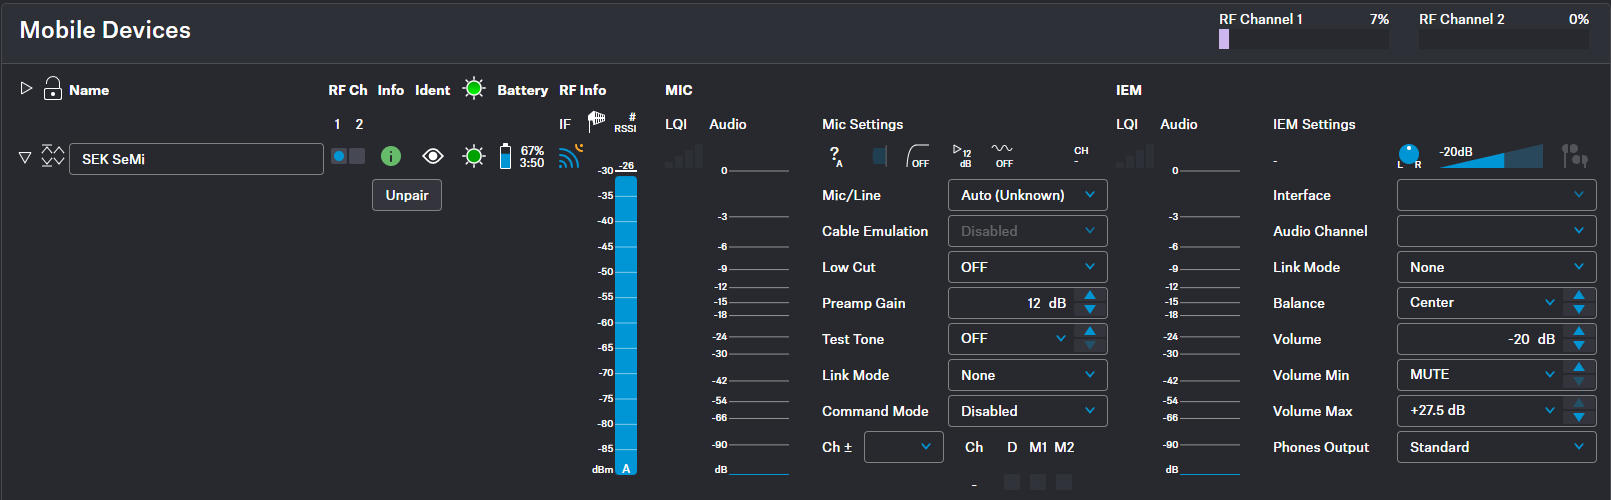This screenshot has height=500, width=1611.
Task: Select RF channel 1 for SEK SeMi
Action: point(339,156)
